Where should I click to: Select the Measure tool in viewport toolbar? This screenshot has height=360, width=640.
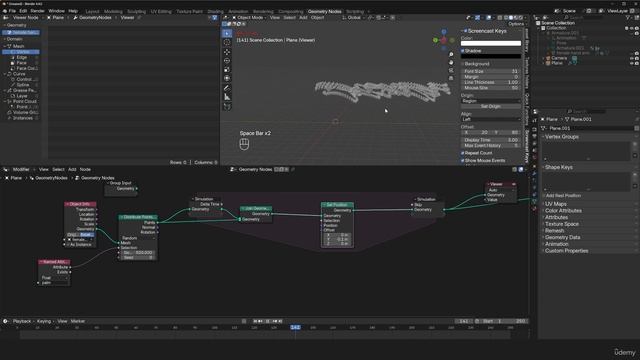point(227,97)
